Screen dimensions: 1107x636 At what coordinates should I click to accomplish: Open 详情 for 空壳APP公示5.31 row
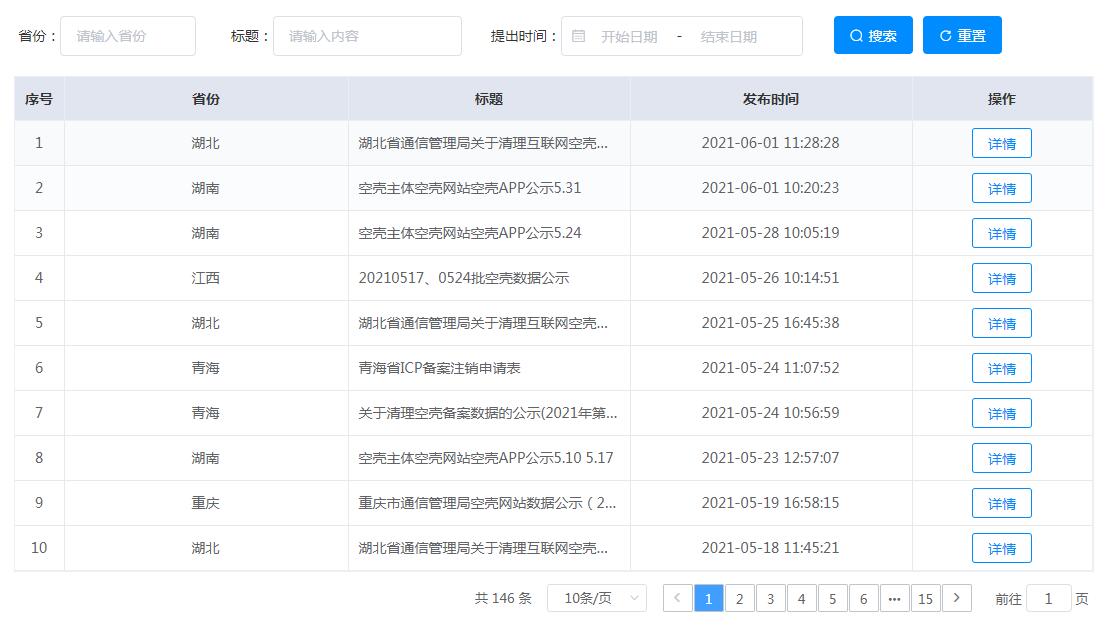(x=1002, y=188)
